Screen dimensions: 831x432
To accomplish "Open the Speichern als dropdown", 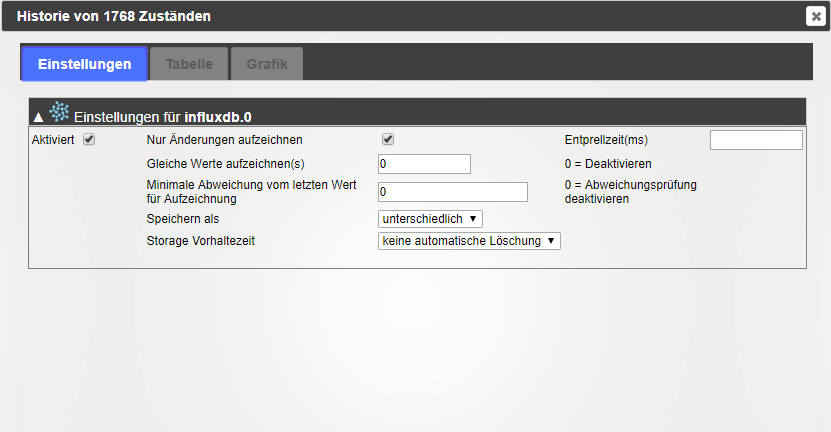I will 430,219.
